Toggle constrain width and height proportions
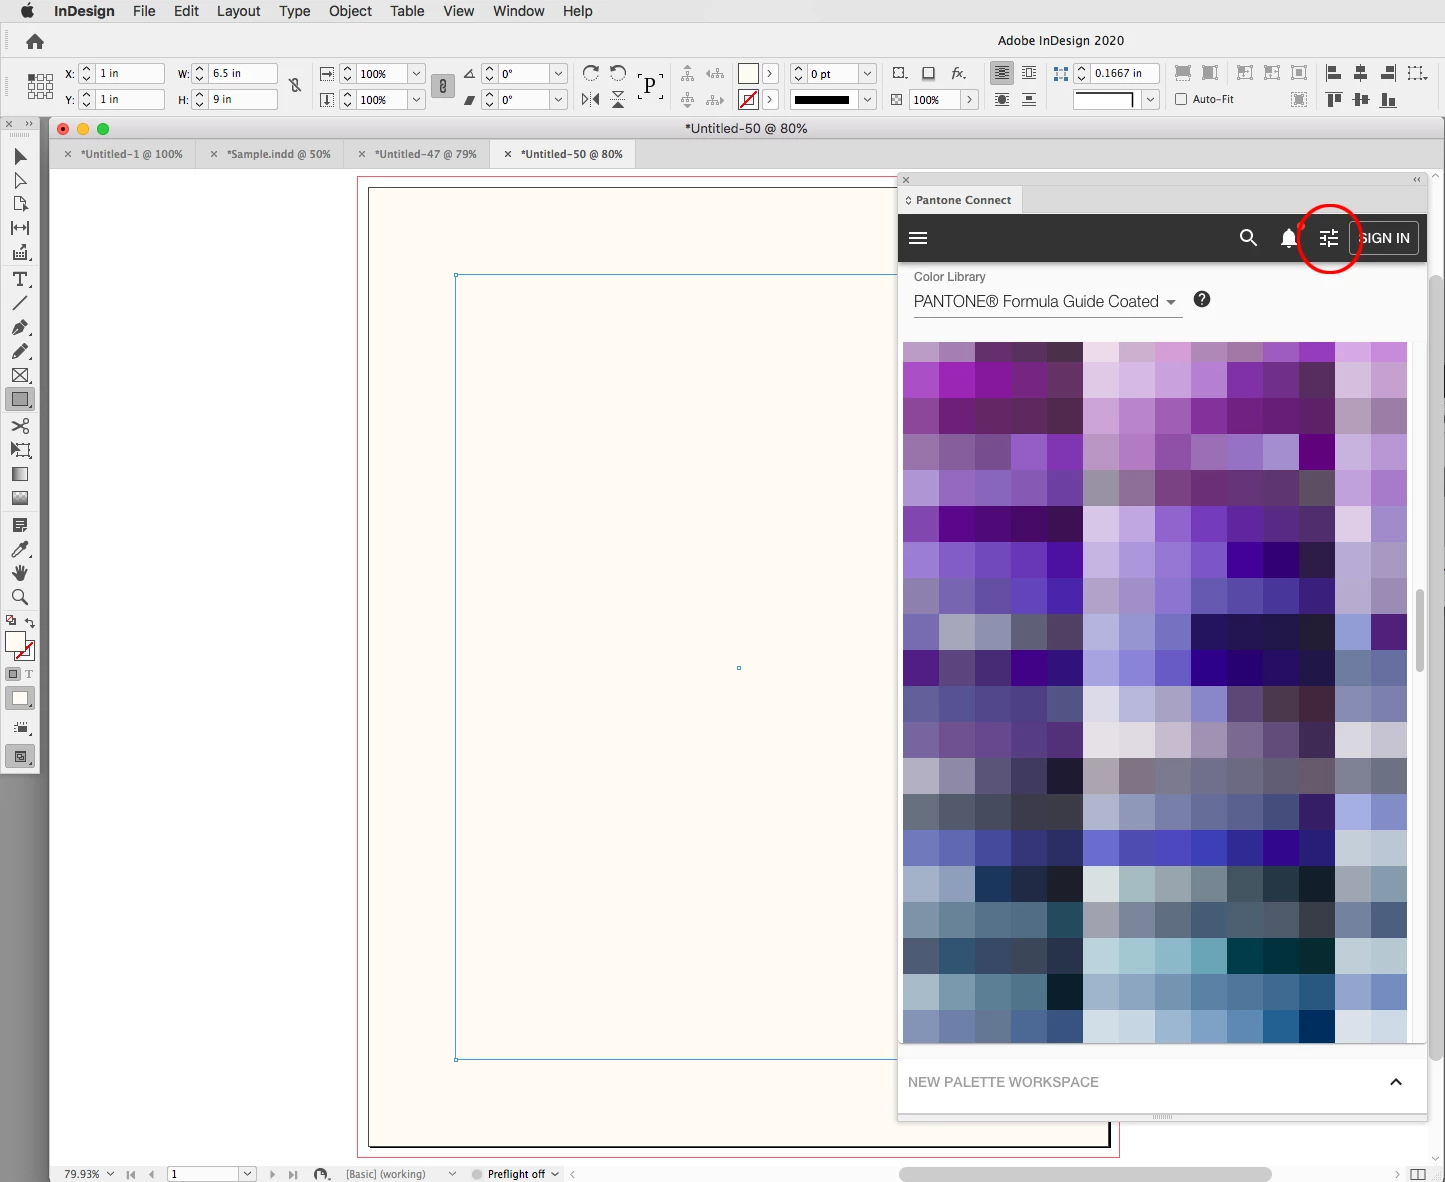Viewport: 1445px width, 1182px height. pos(295,86)
